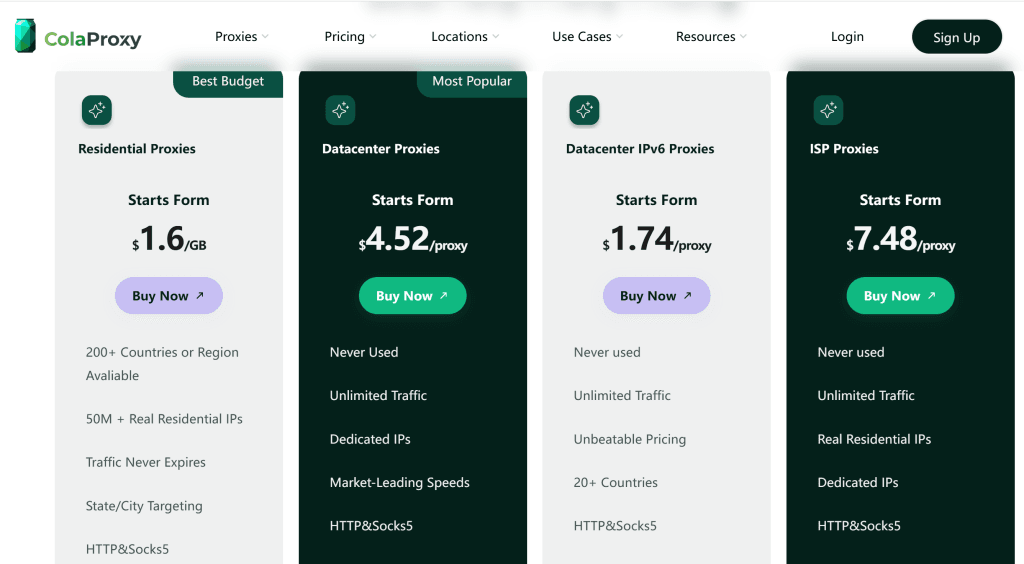Buy Now for Datacenter Proxies plan
This screenshot has width=1024, height=564.
[412, 296]
